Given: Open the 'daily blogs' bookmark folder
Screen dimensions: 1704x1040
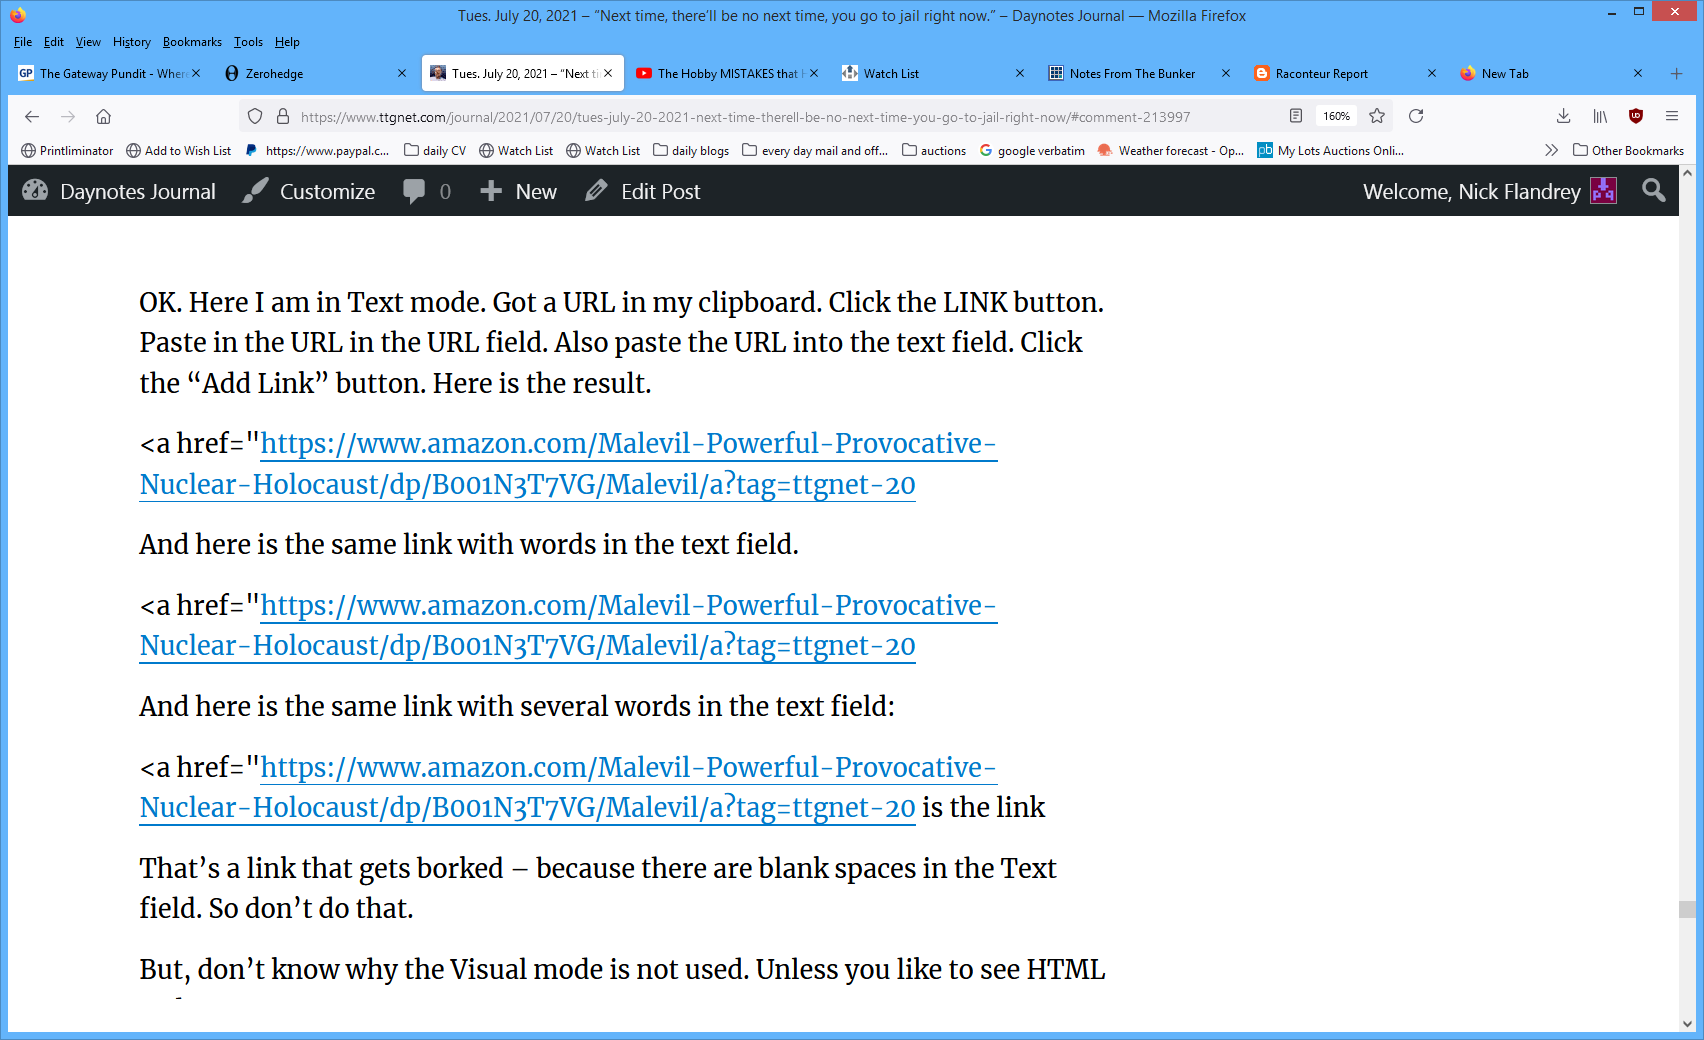Looking at the screenshot, I should [x=690, y=151].
